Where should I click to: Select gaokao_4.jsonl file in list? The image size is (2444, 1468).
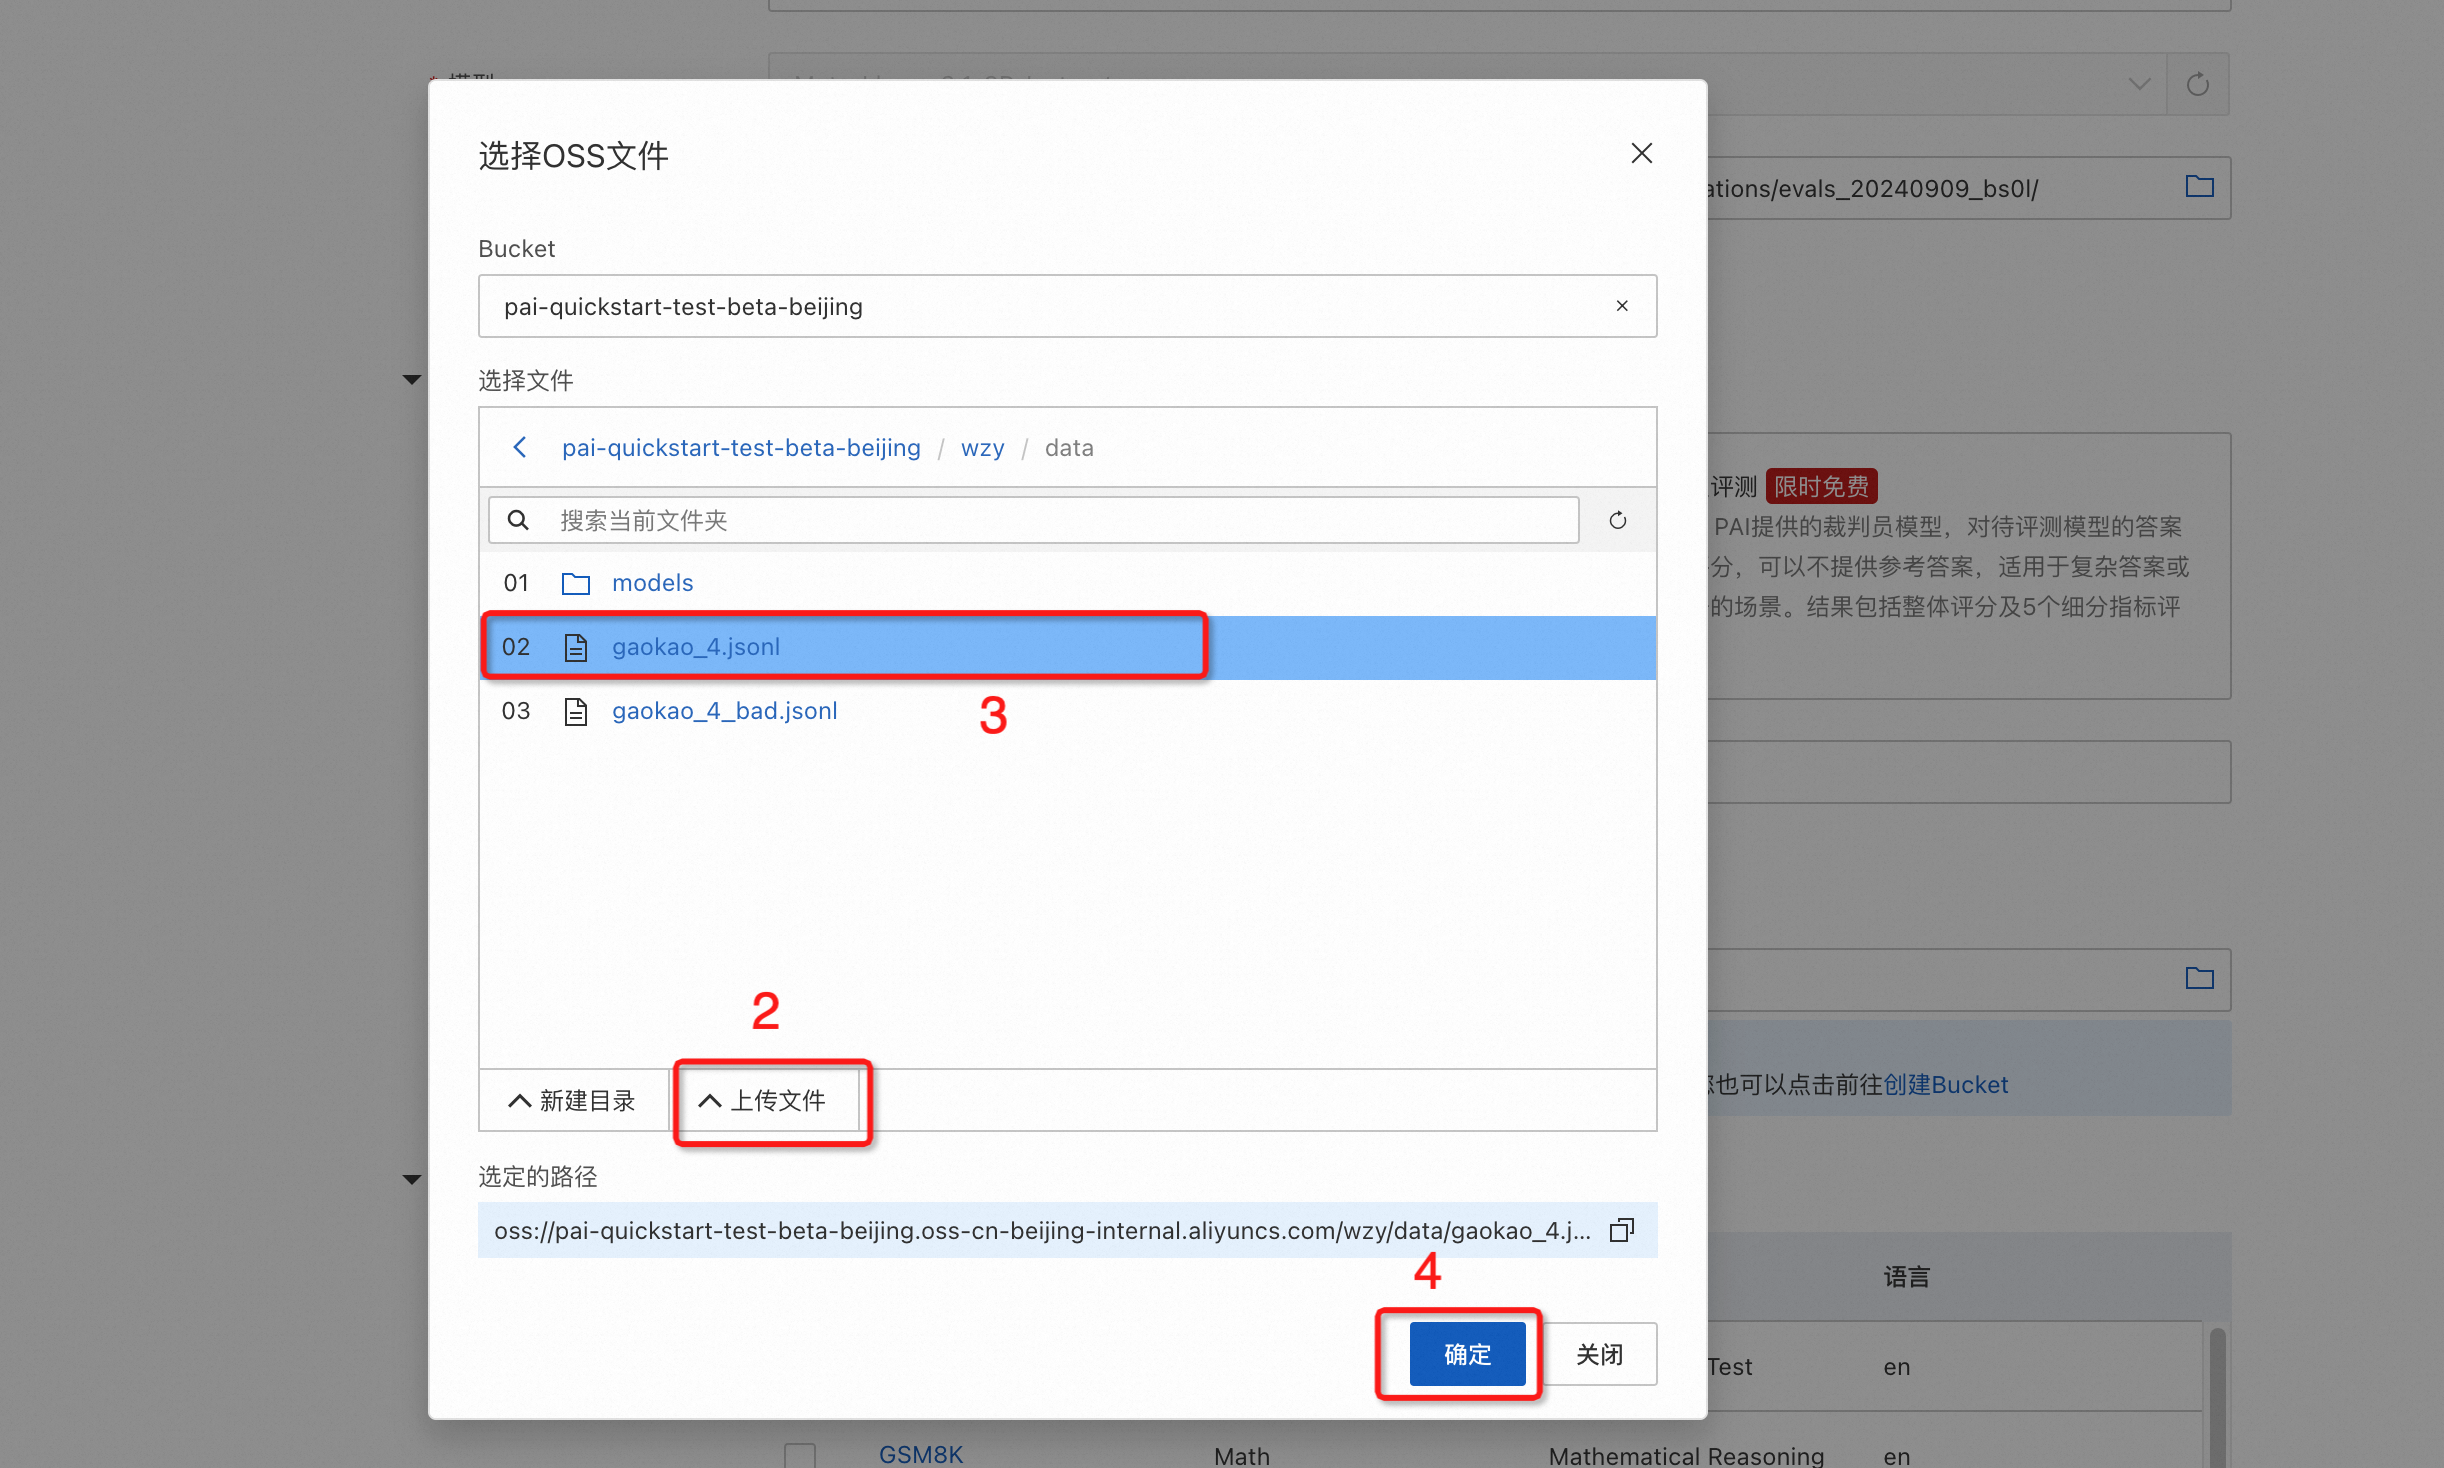tap(695, 646)
